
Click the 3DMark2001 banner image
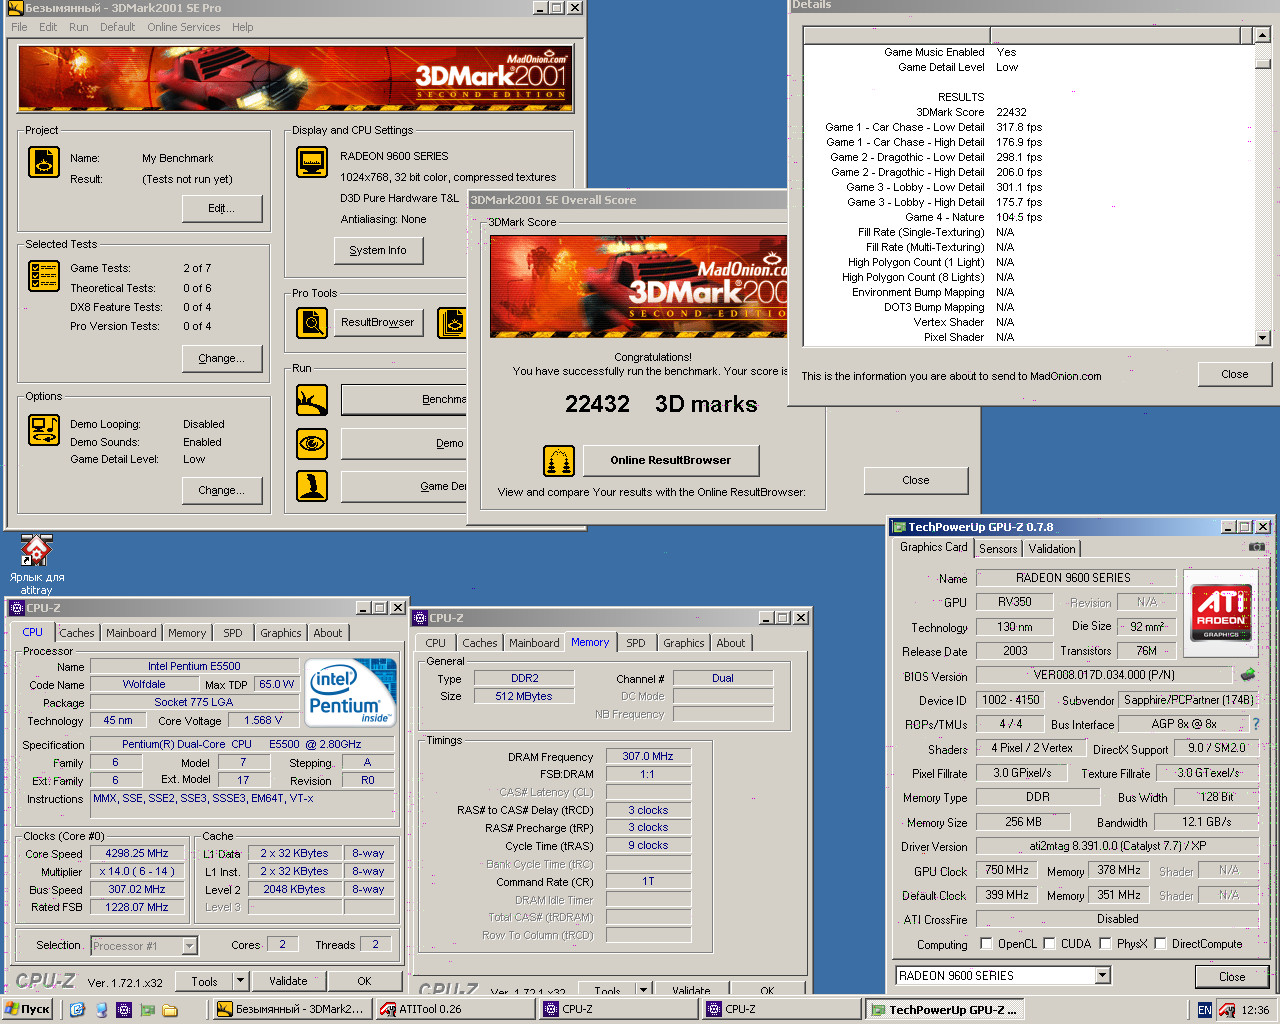[296, 78]
